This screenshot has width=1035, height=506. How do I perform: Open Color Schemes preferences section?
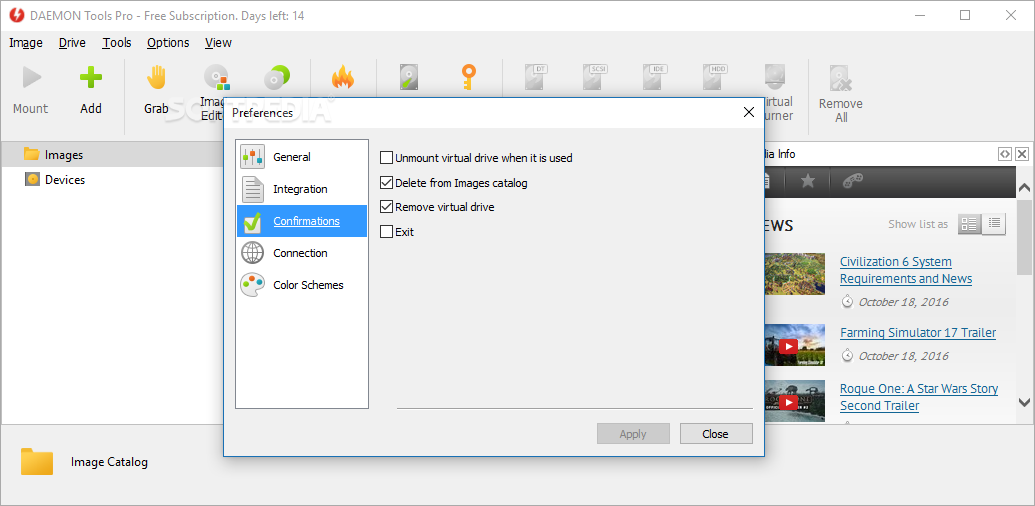(x=302, y=285)
